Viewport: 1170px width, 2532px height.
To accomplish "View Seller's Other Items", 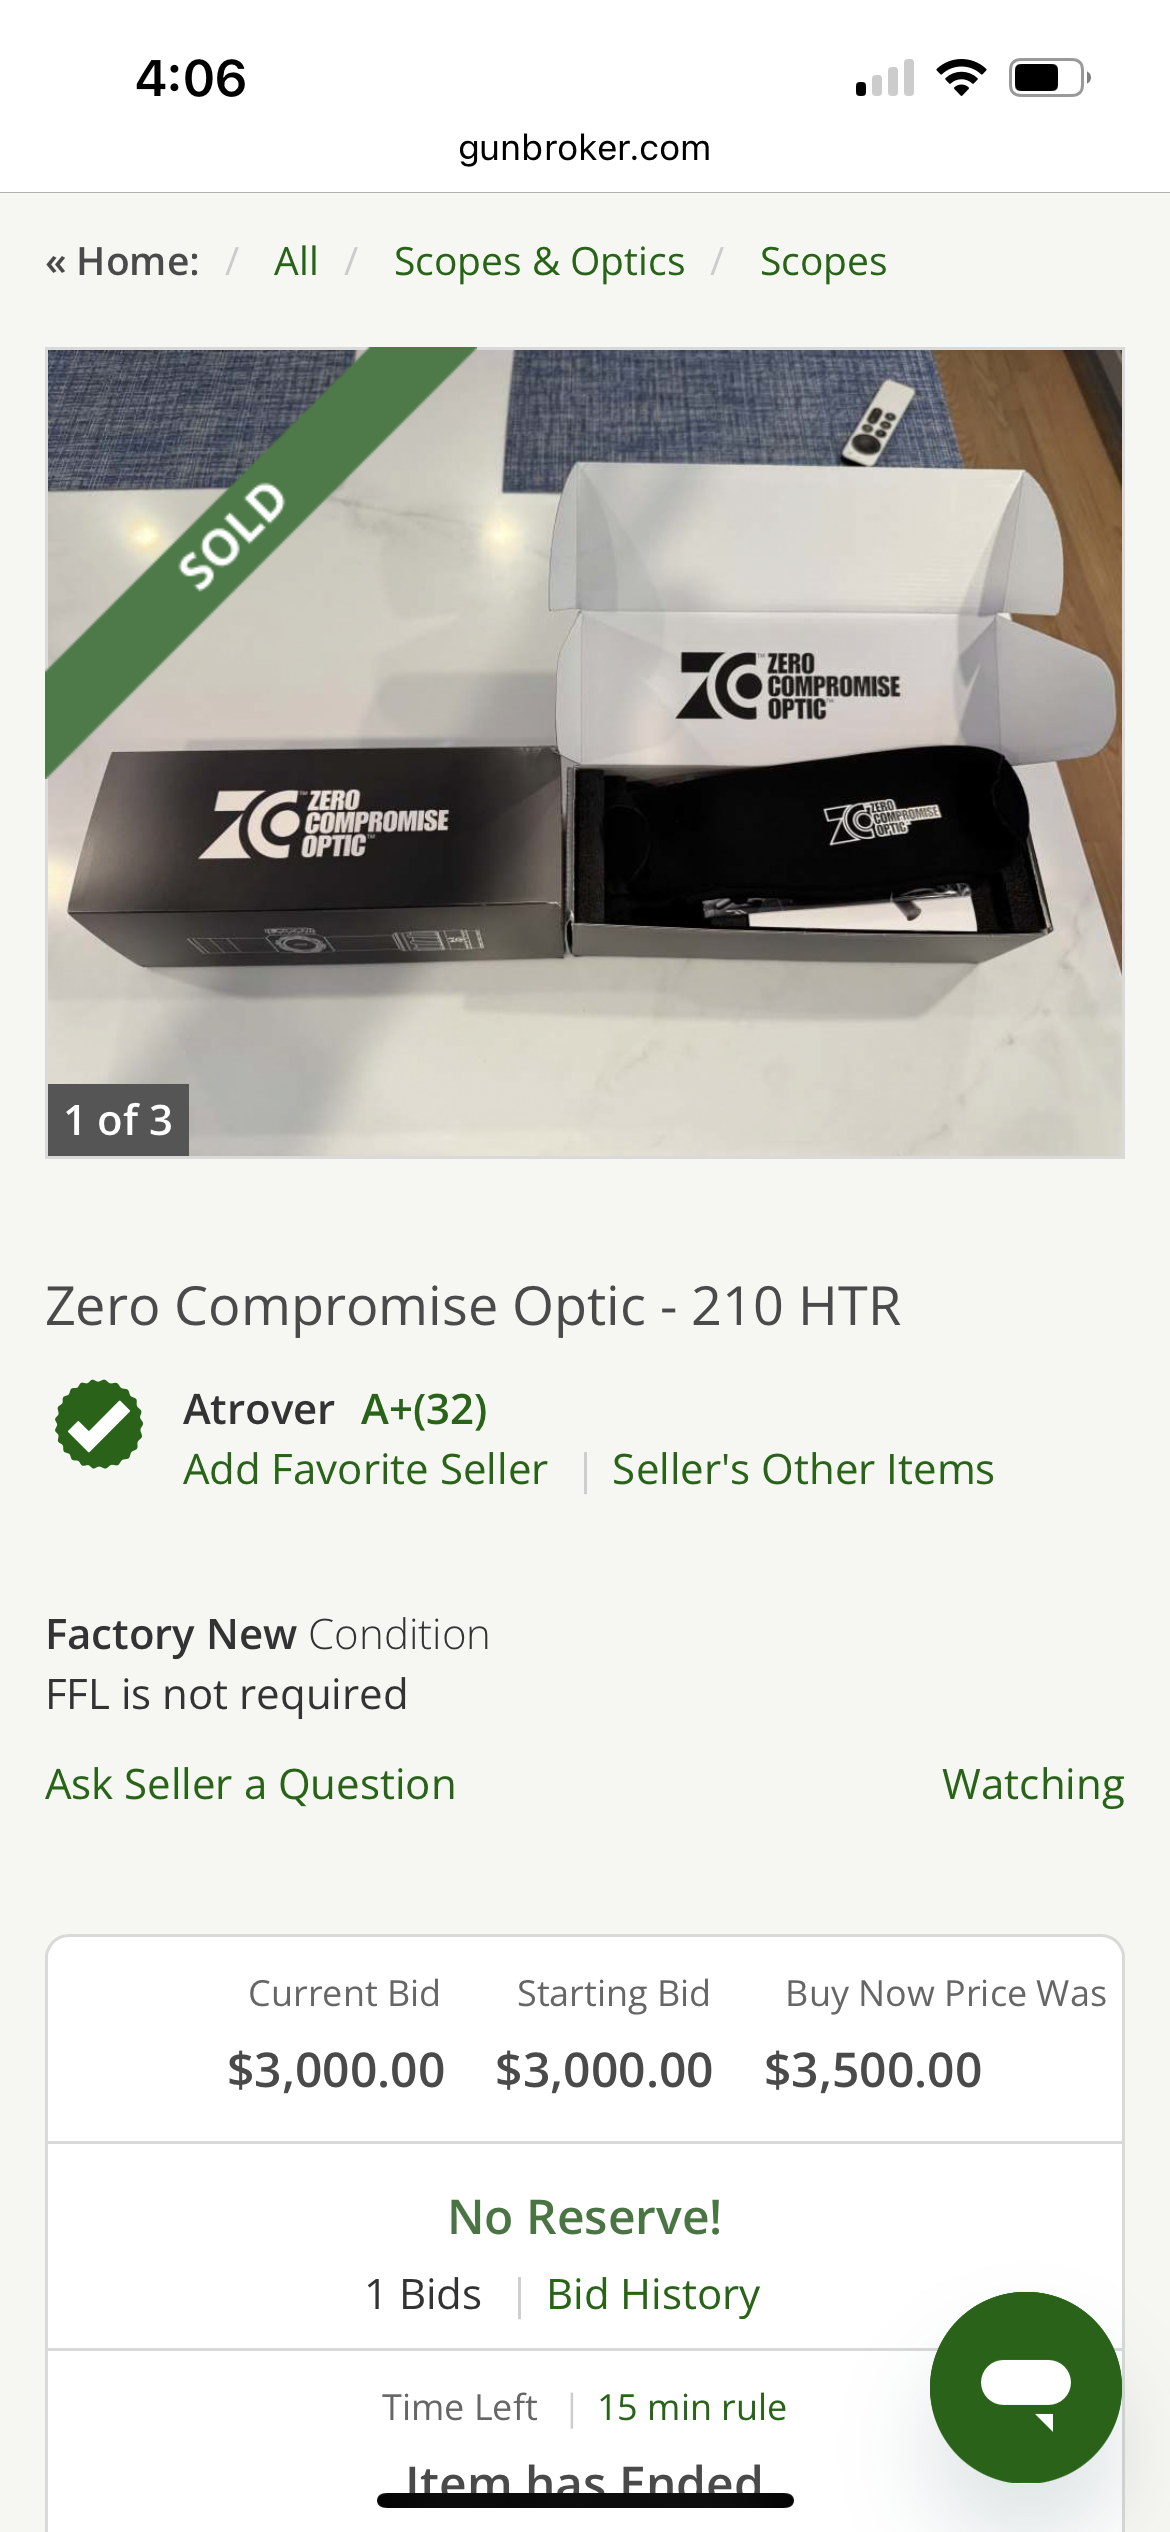I will point(803,1470).
